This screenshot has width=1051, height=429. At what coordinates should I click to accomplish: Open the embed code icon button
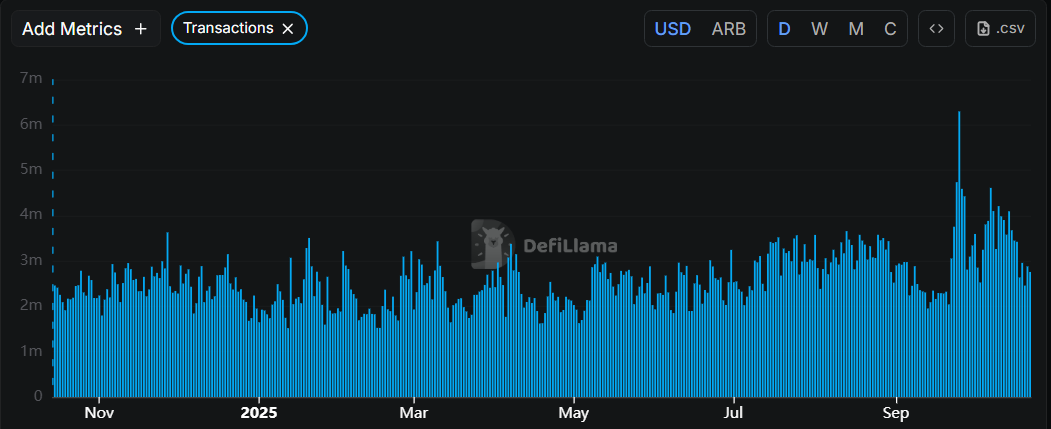click(x=936, y=29)
